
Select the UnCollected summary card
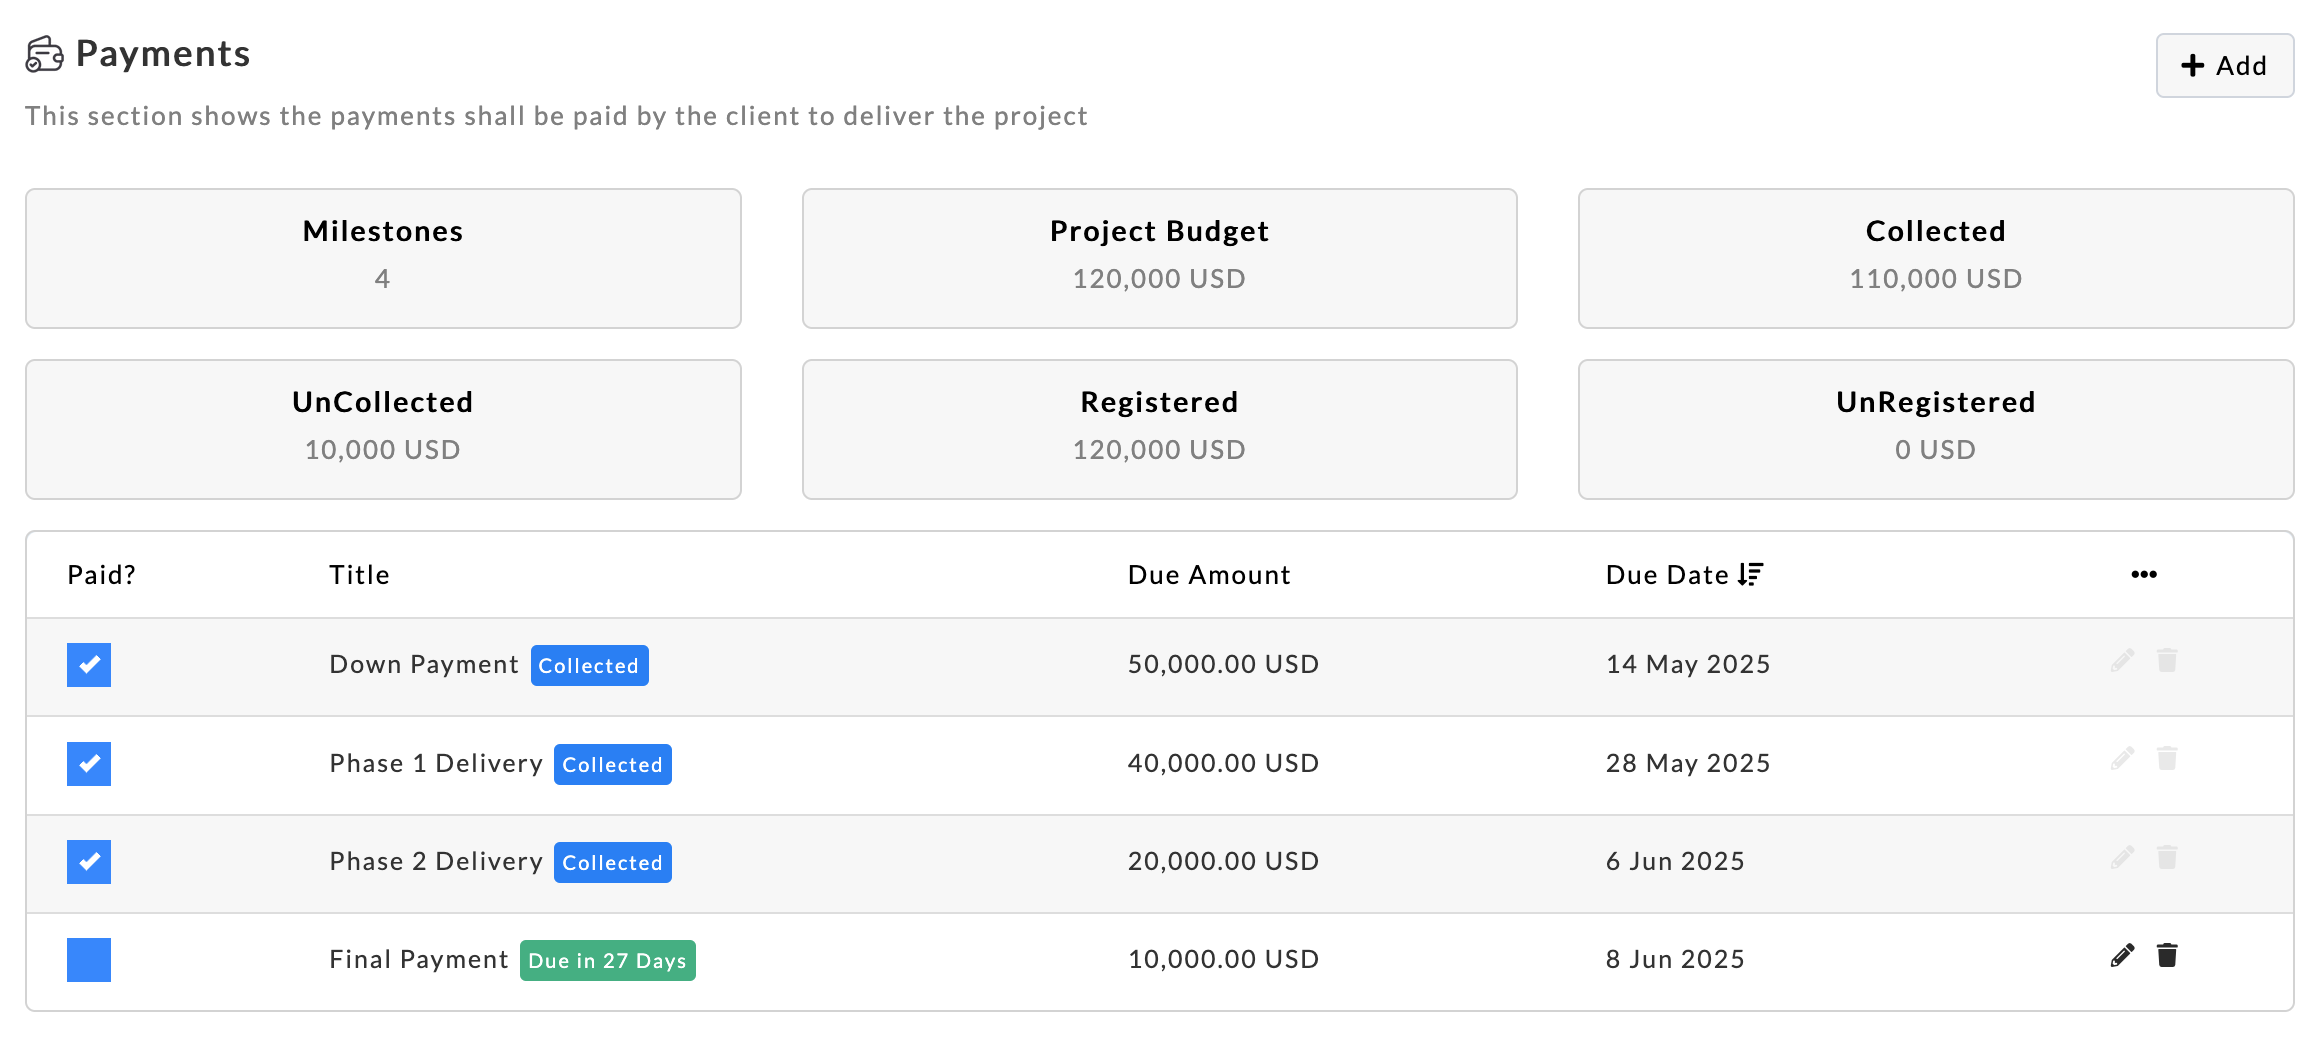pos(383,429)
